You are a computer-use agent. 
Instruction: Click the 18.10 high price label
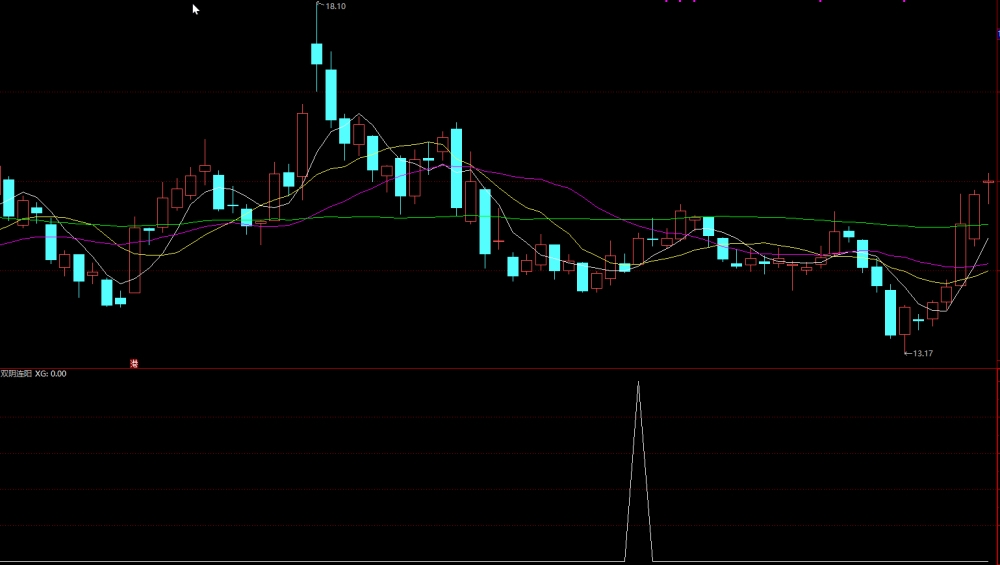335,6
